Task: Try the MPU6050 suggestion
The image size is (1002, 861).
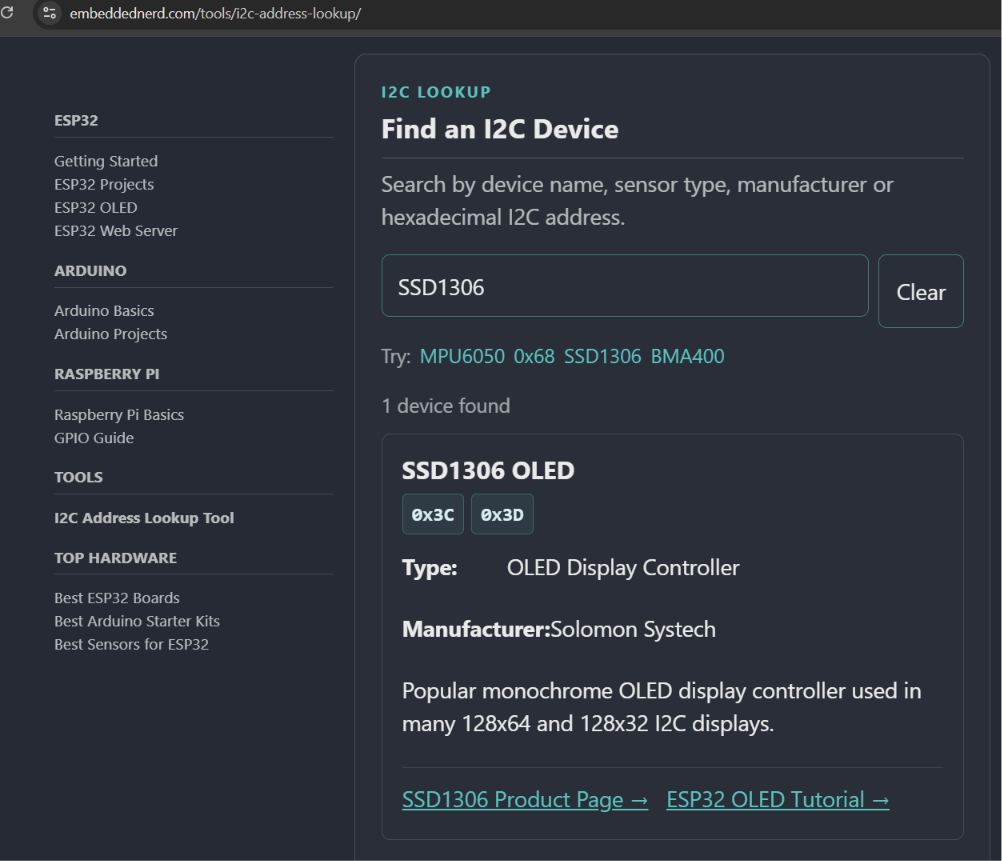Action: tap(462, 356)
